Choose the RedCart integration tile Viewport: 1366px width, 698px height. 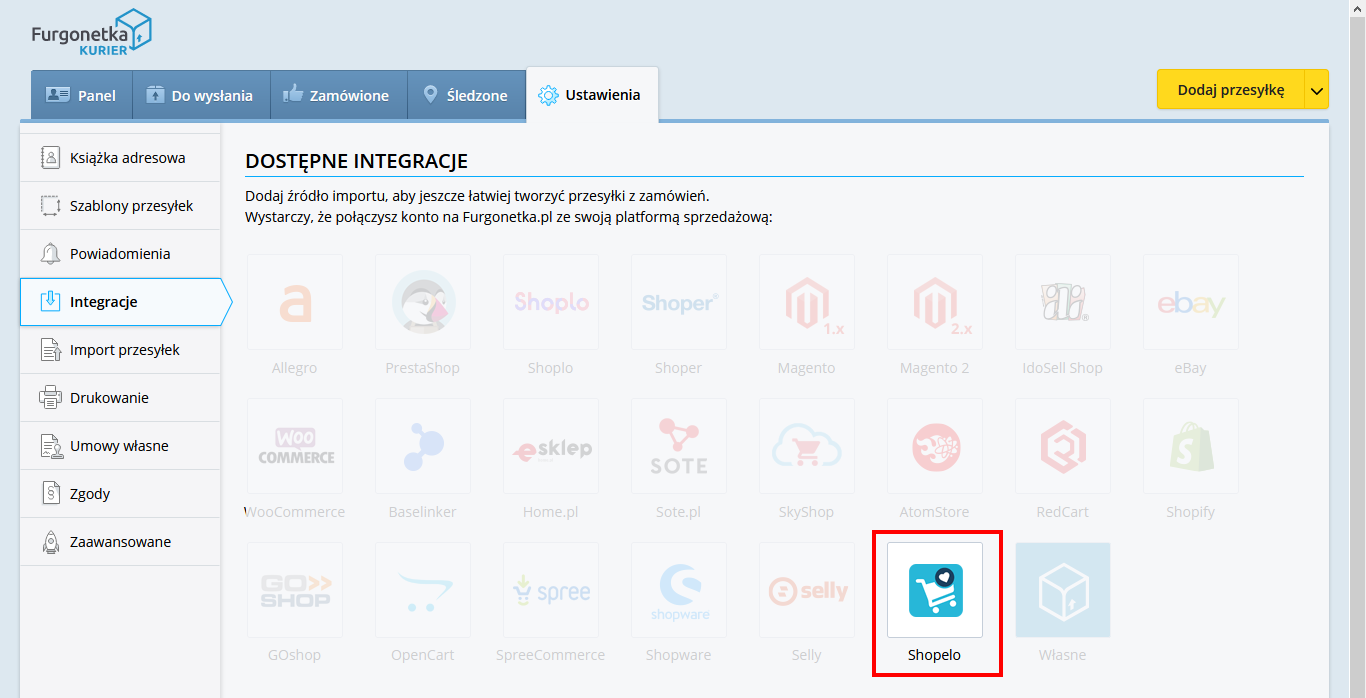1062,446
